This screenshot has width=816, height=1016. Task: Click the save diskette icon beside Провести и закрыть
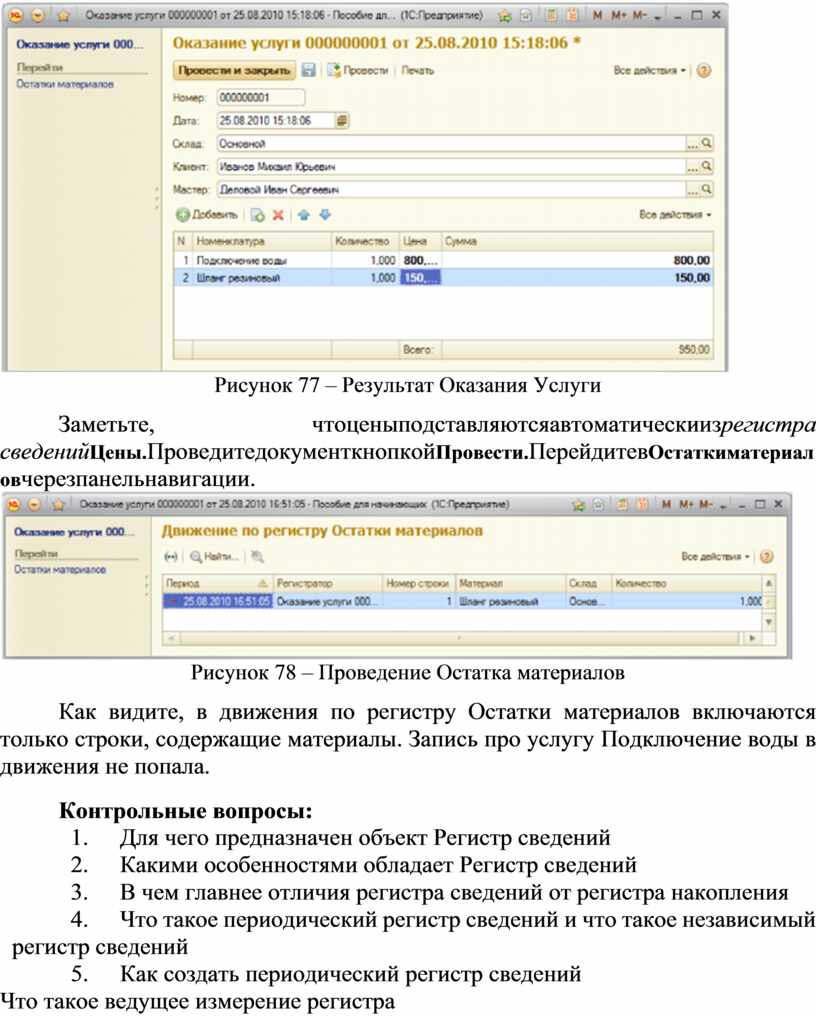point(309,70)
